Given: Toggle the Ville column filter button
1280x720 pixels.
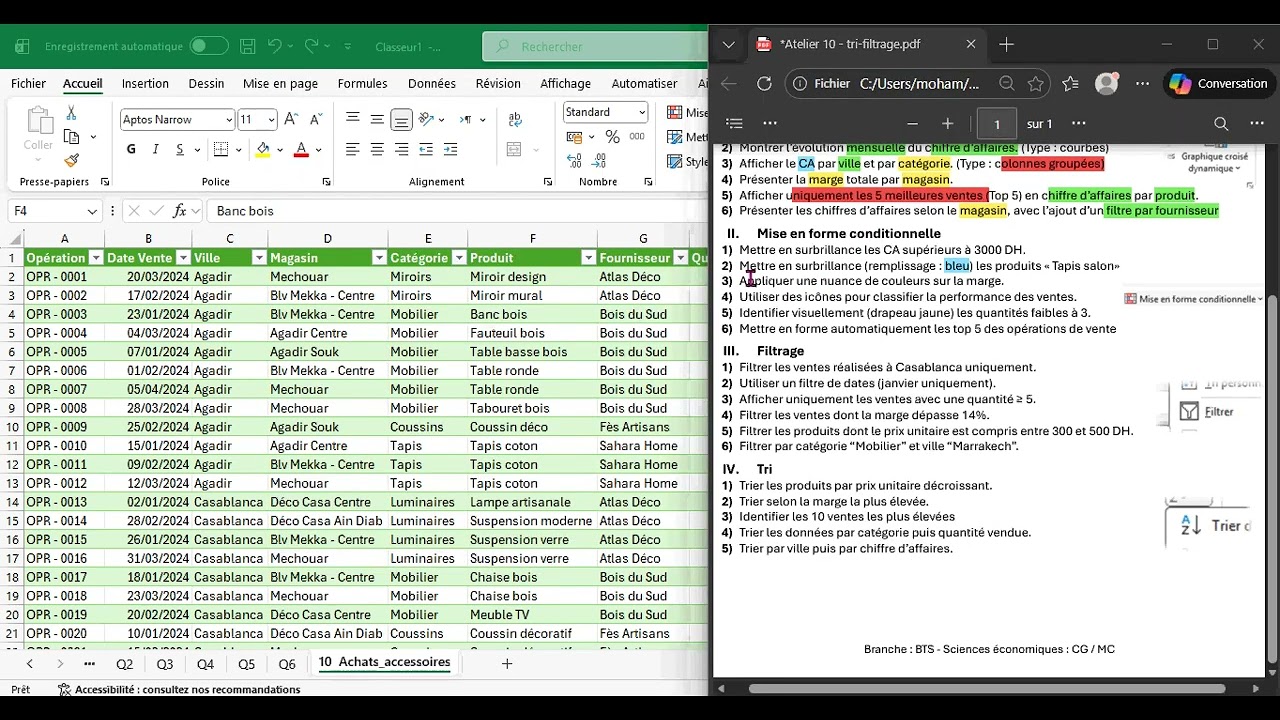Looking at the screenshot, I should 258,258.
